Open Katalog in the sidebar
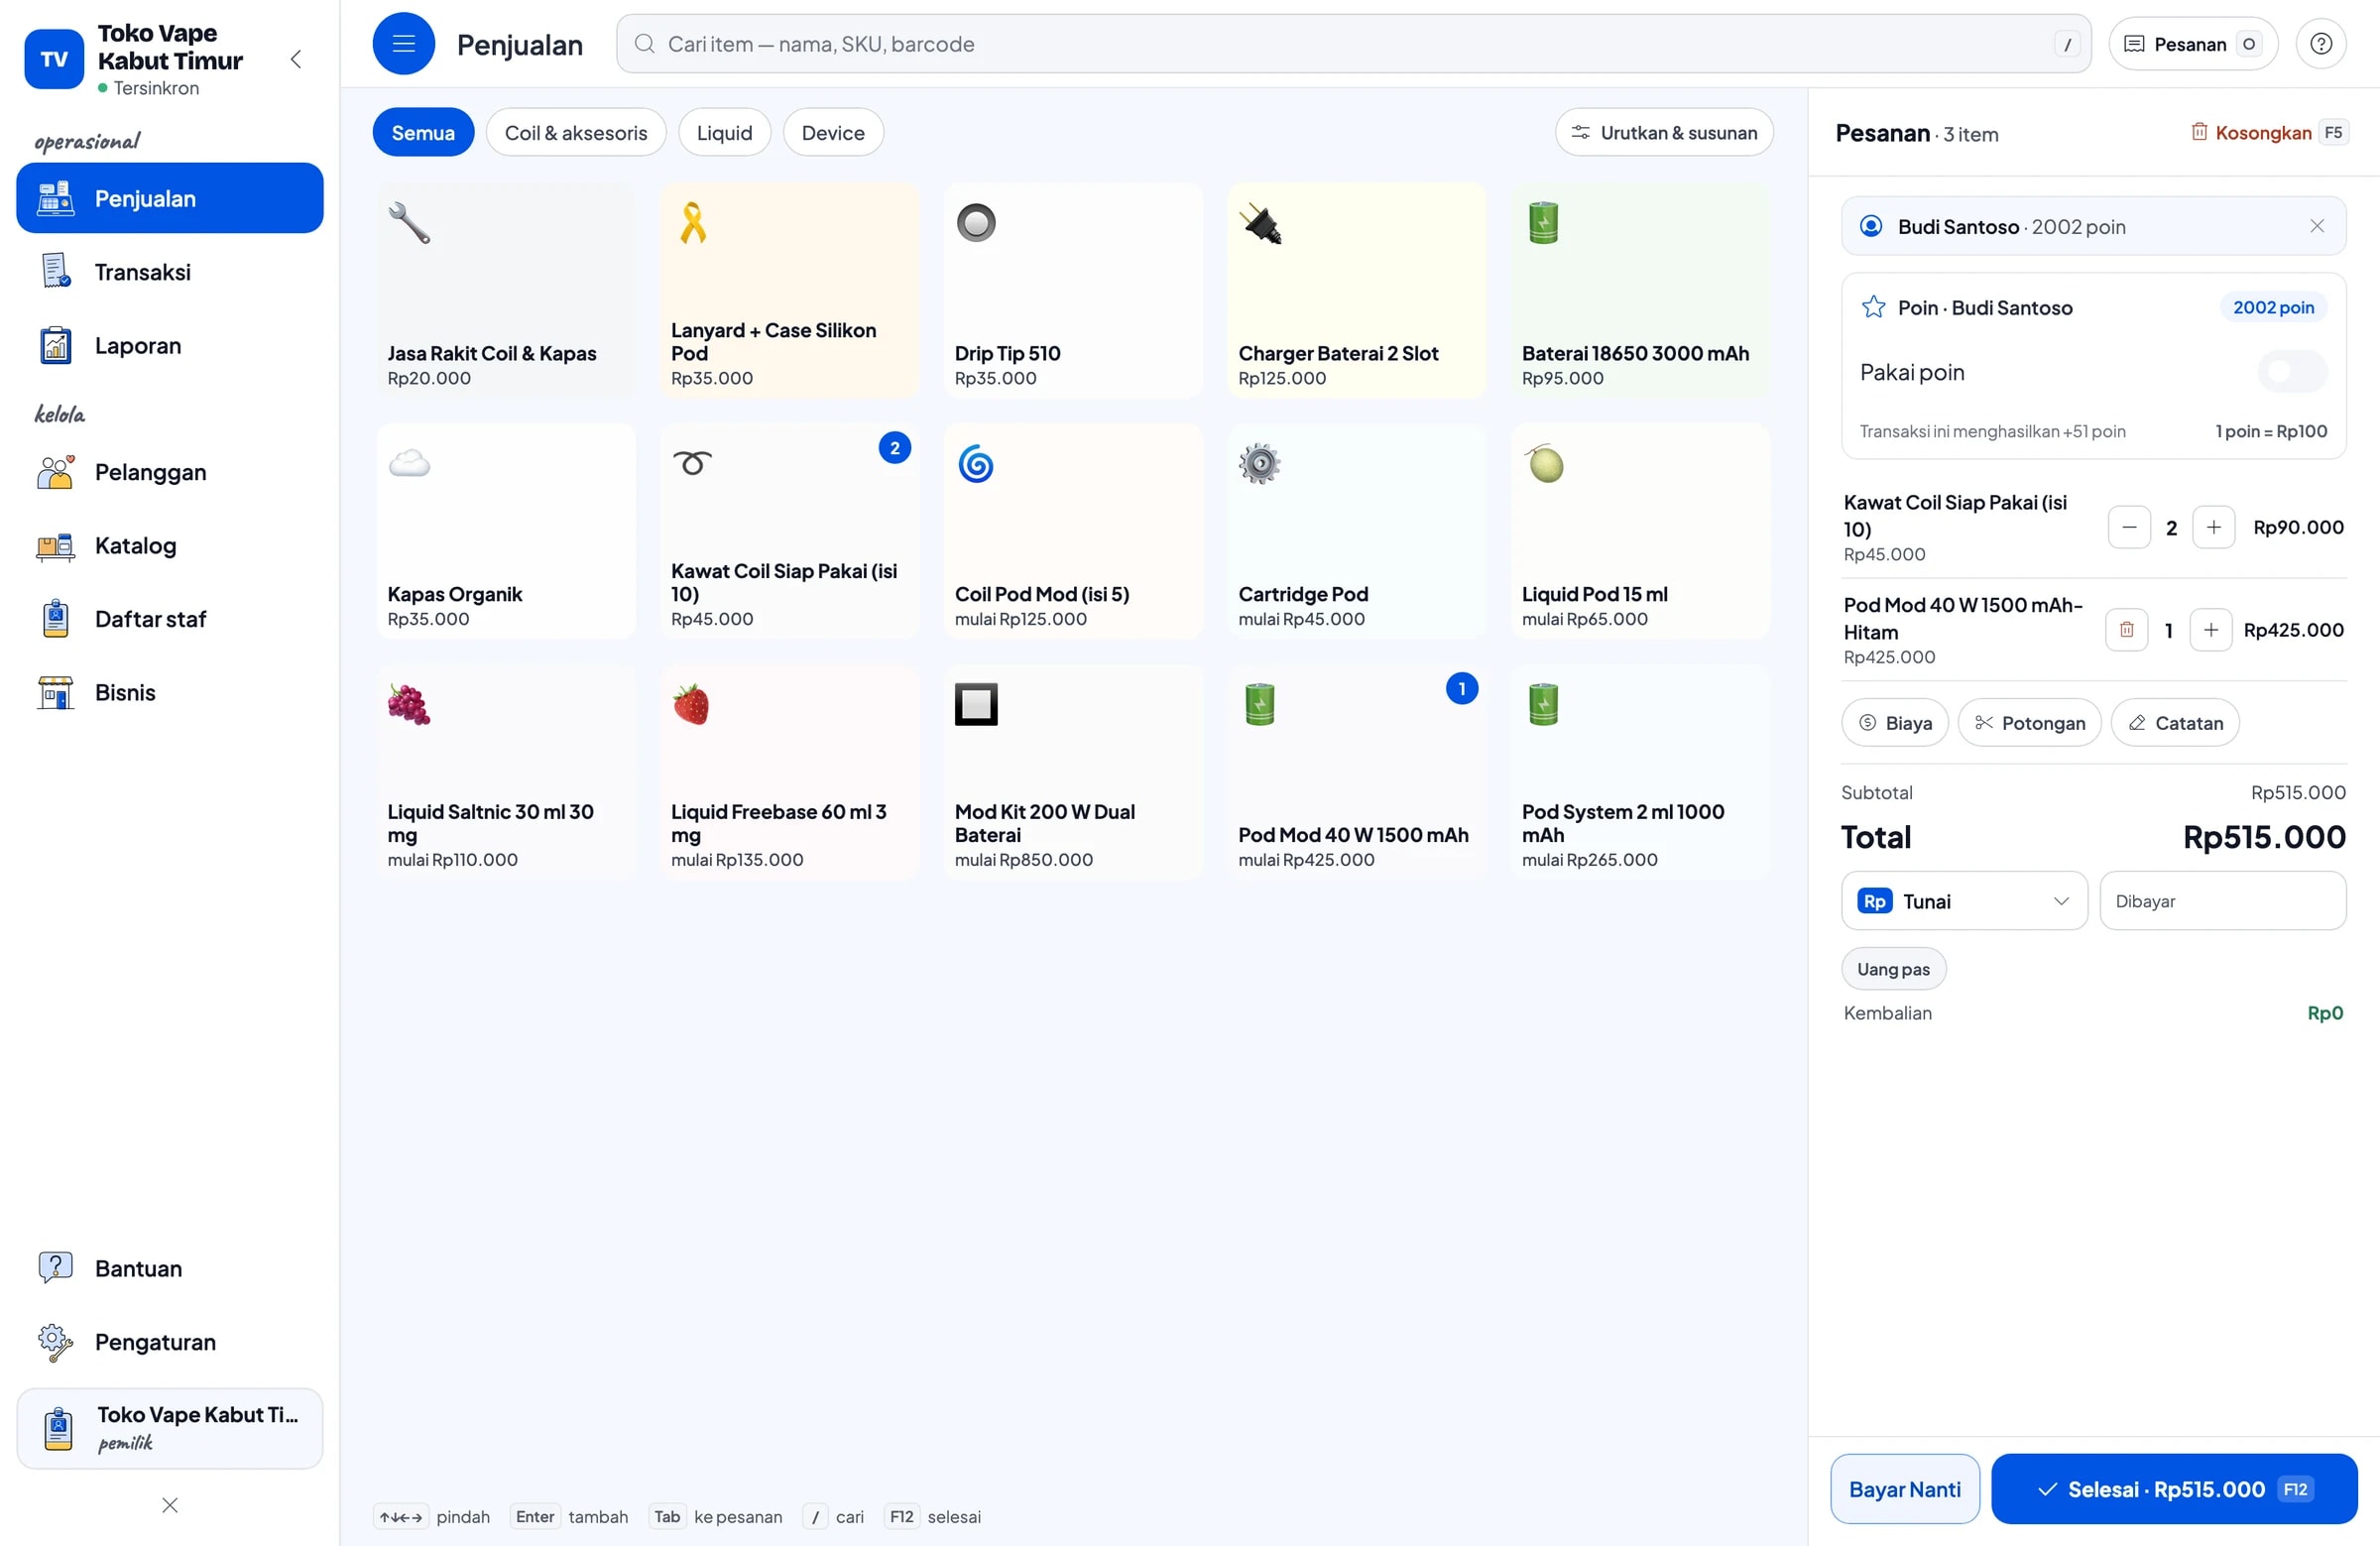The width and height of the screenshot is (2380, 1546). [x=170, y=546]
